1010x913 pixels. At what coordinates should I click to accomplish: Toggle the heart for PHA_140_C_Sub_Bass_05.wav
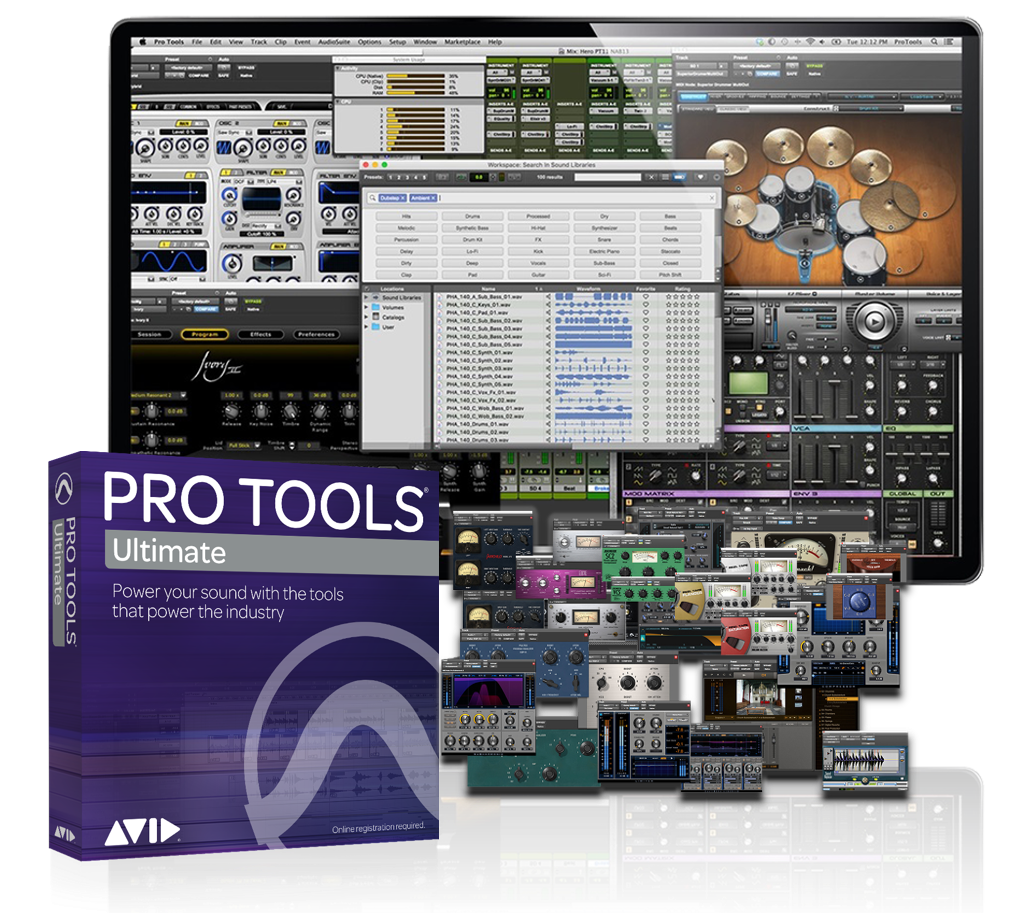click(x=646, y=345)
